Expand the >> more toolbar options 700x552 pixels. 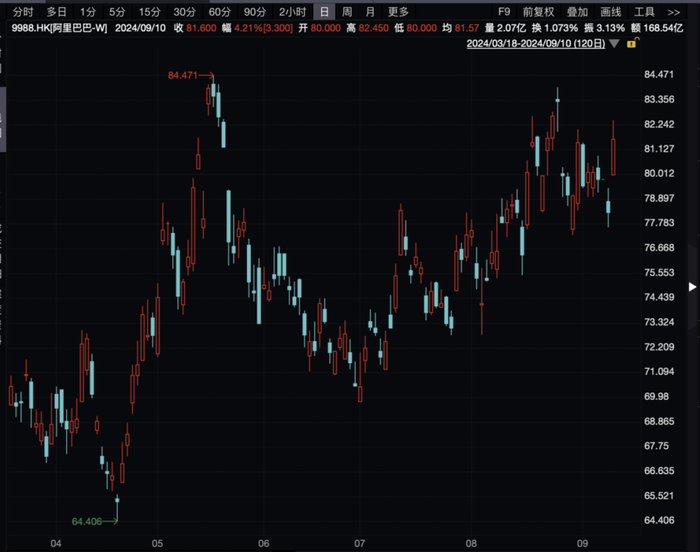point(674,13)
